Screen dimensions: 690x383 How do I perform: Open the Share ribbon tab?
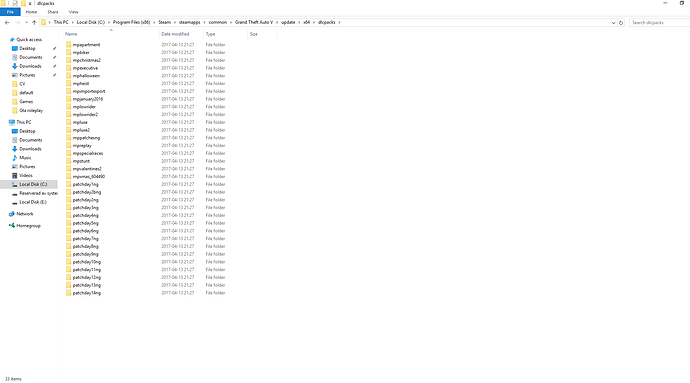[53, 12]
